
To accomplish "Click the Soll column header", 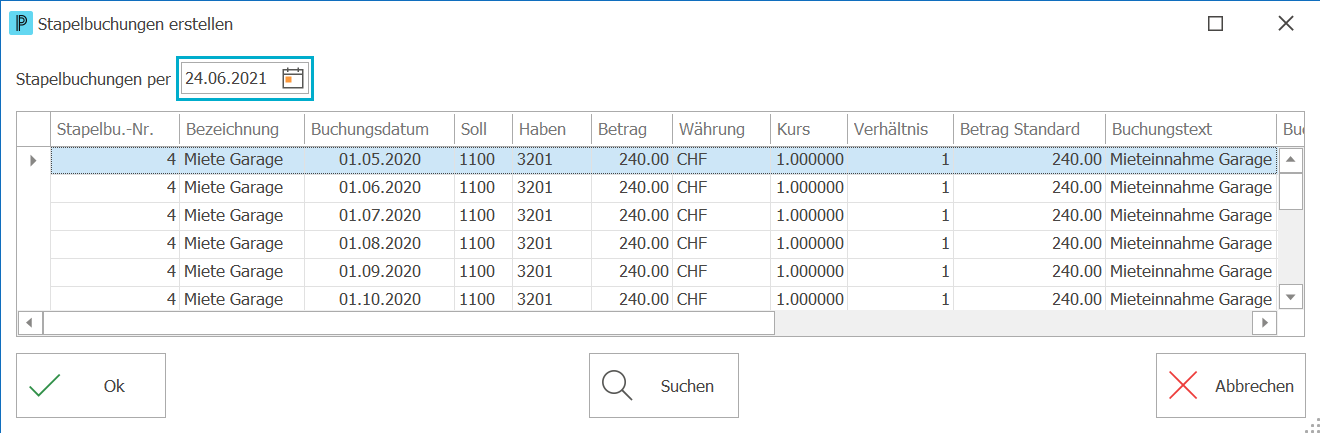I will click(x=483, y=129).
